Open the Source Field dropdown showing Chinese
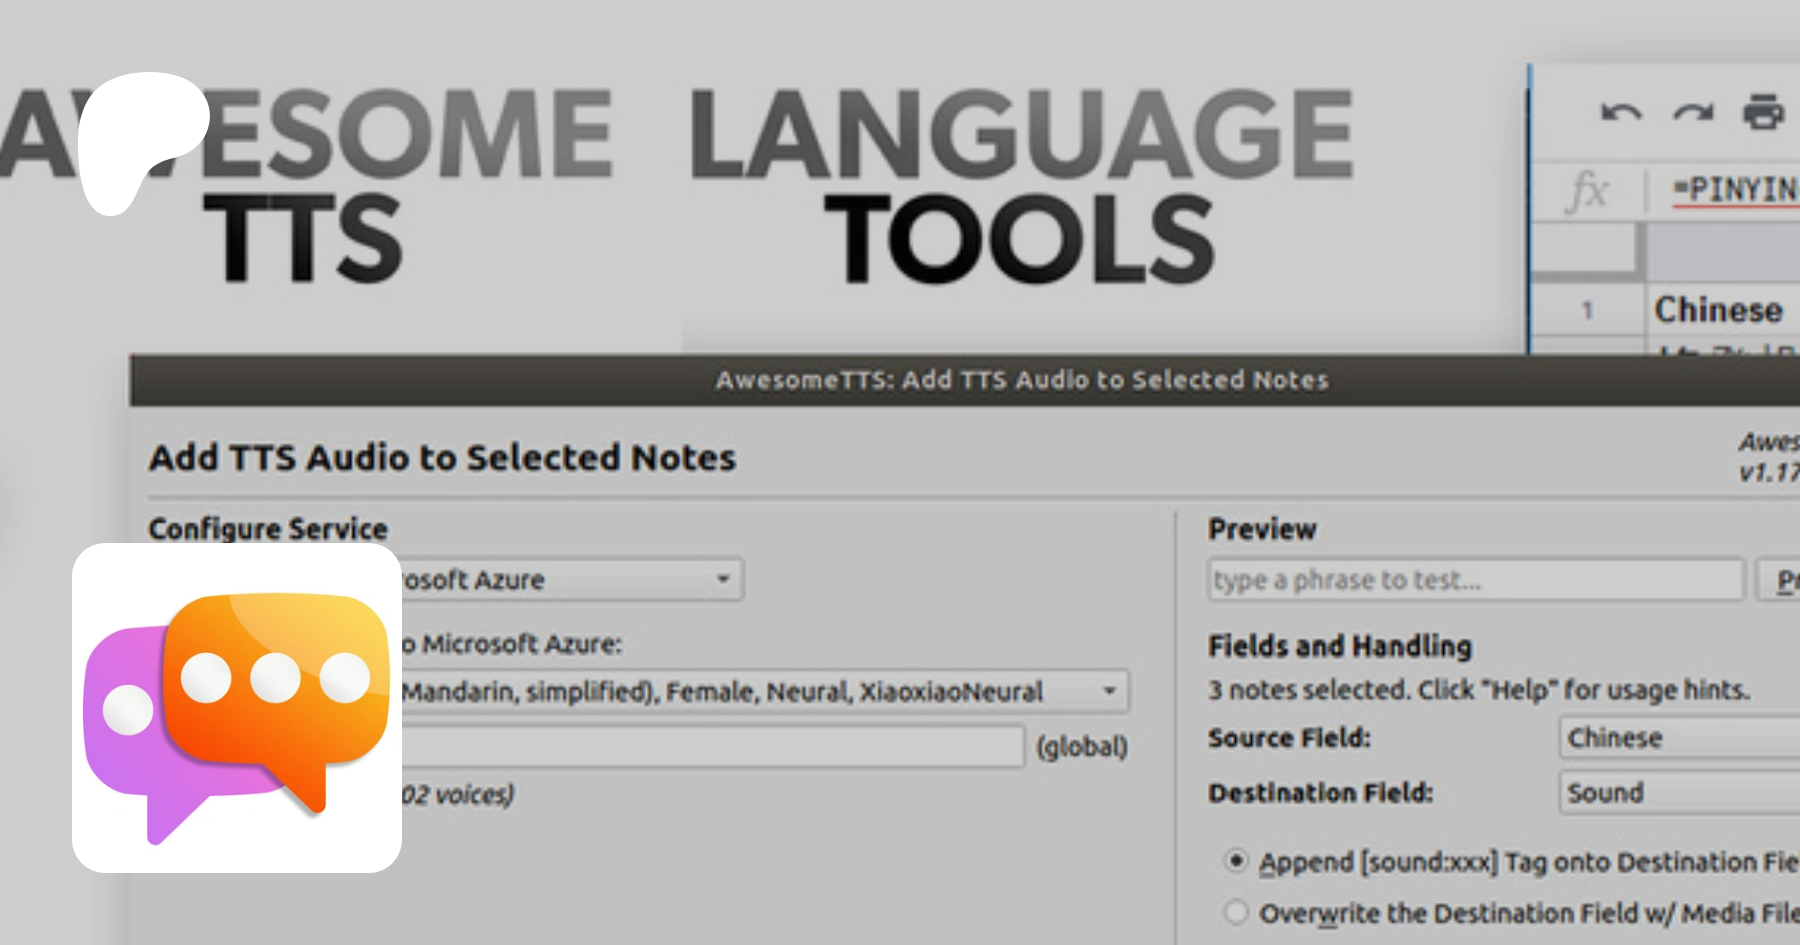Viewport: 1800px width, 945px height. coord(1680,738)
